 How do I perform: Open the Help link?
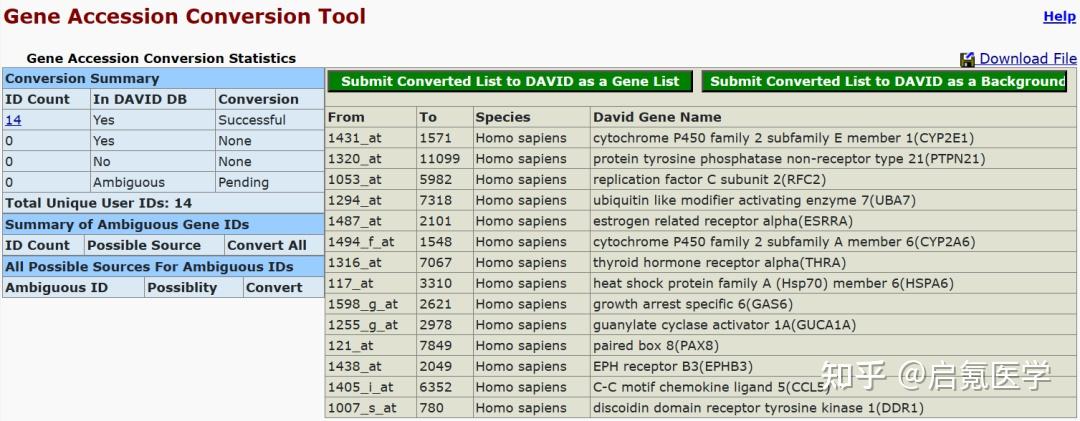1059,16
